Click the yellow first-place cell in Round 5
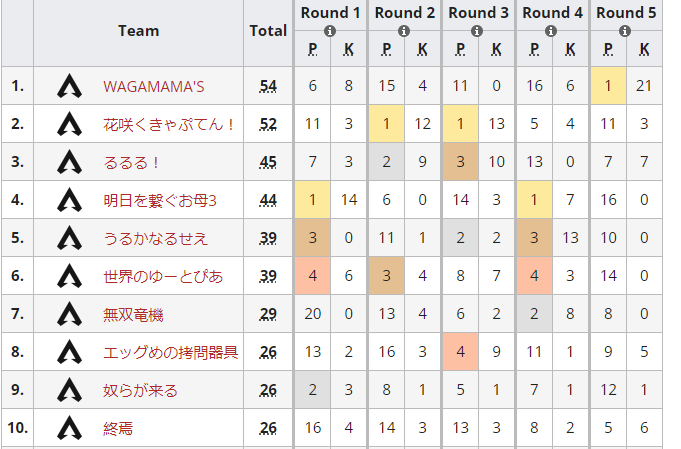The image size is (681, 449). (x=607, y=86)
